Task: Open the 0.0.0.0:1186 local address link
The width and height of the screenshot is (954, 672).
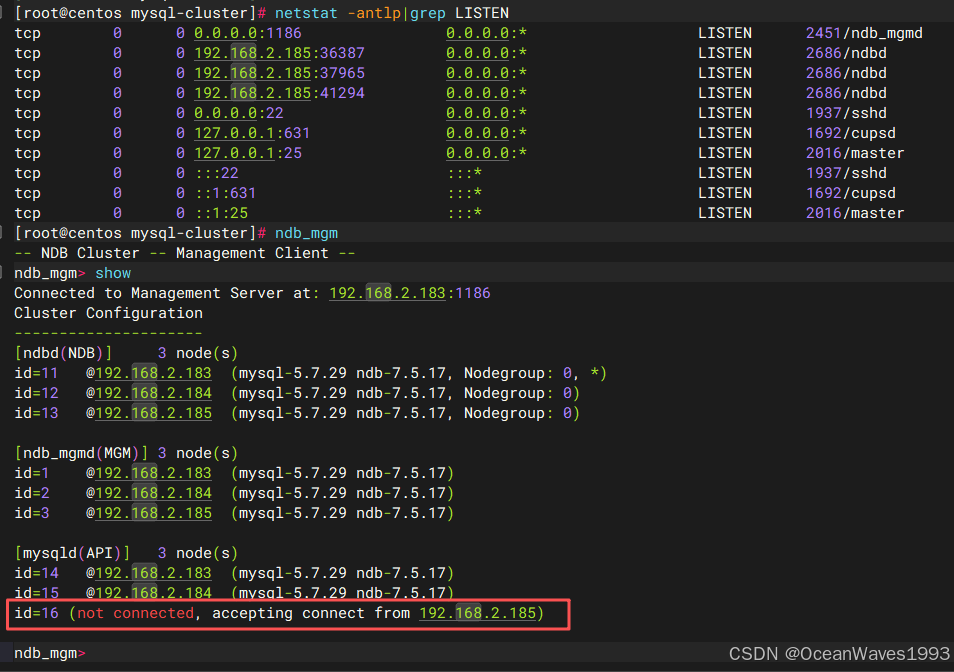Action: pos(248,33)
